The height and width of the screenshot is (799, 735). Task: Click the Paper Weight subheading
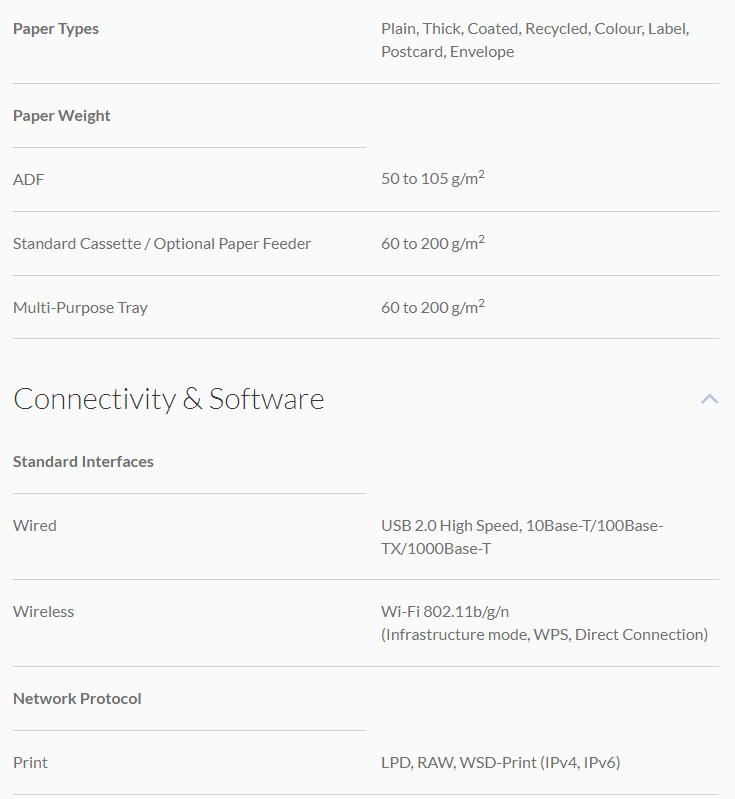point(62,116)
